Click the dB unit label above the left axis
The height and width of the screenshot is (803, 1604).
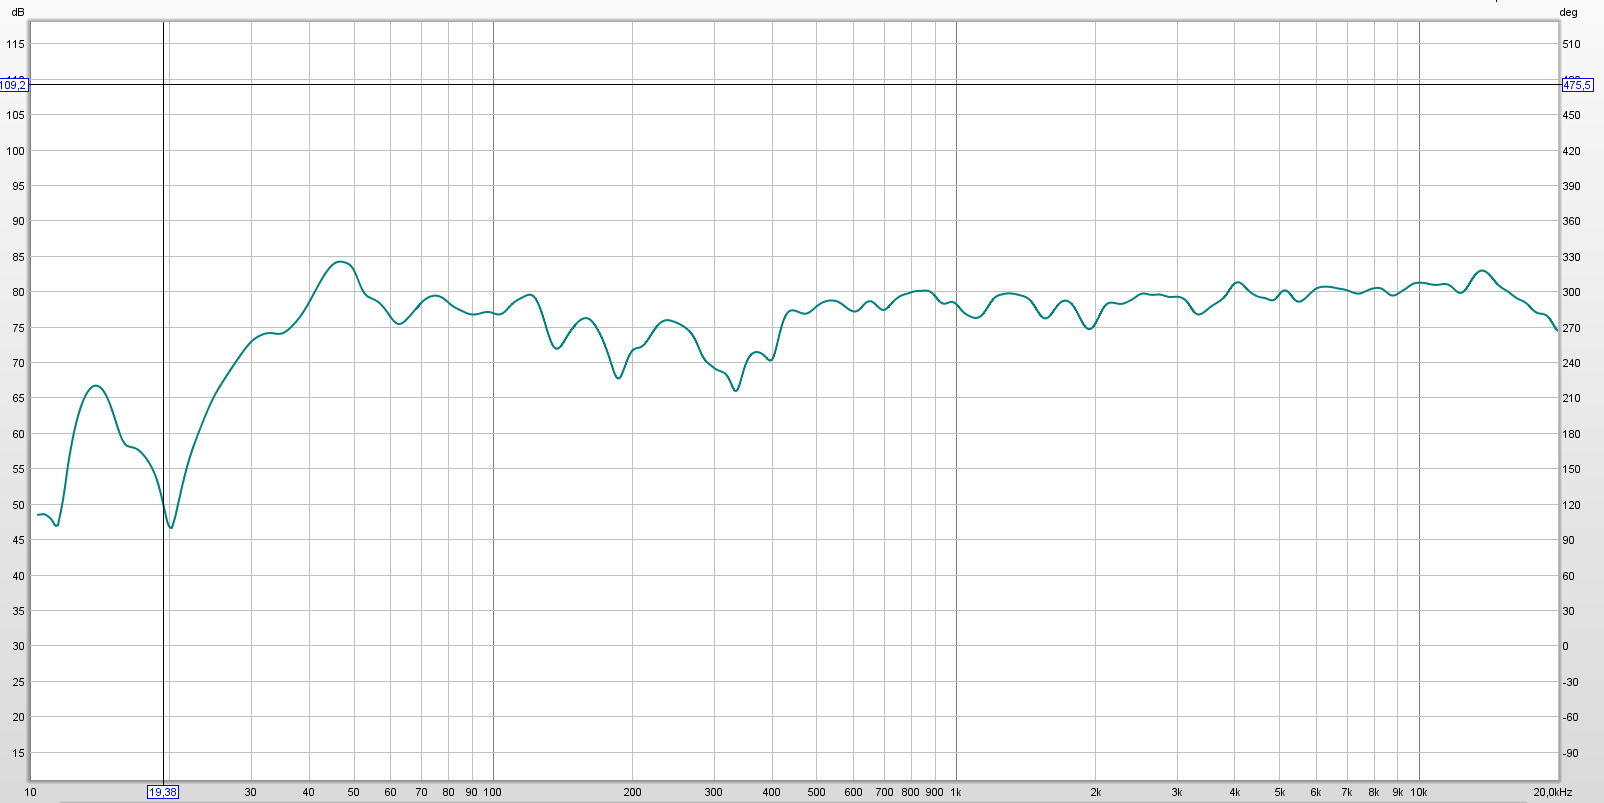click(x=17, y=12)
